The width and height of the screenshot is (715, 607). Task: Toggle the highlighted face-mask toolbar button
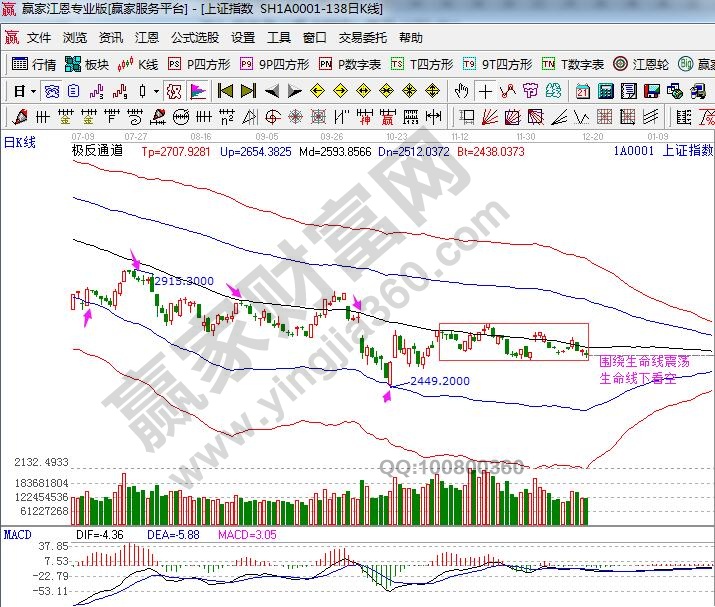point(174,91)
